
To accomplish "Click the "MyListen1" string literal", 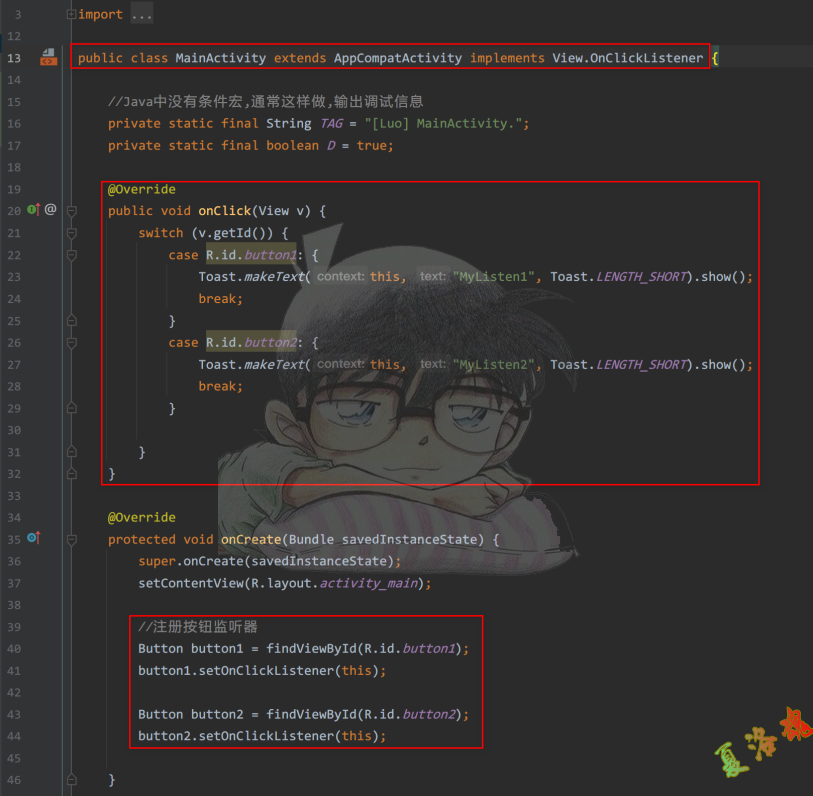I will (x=493, y=277).
